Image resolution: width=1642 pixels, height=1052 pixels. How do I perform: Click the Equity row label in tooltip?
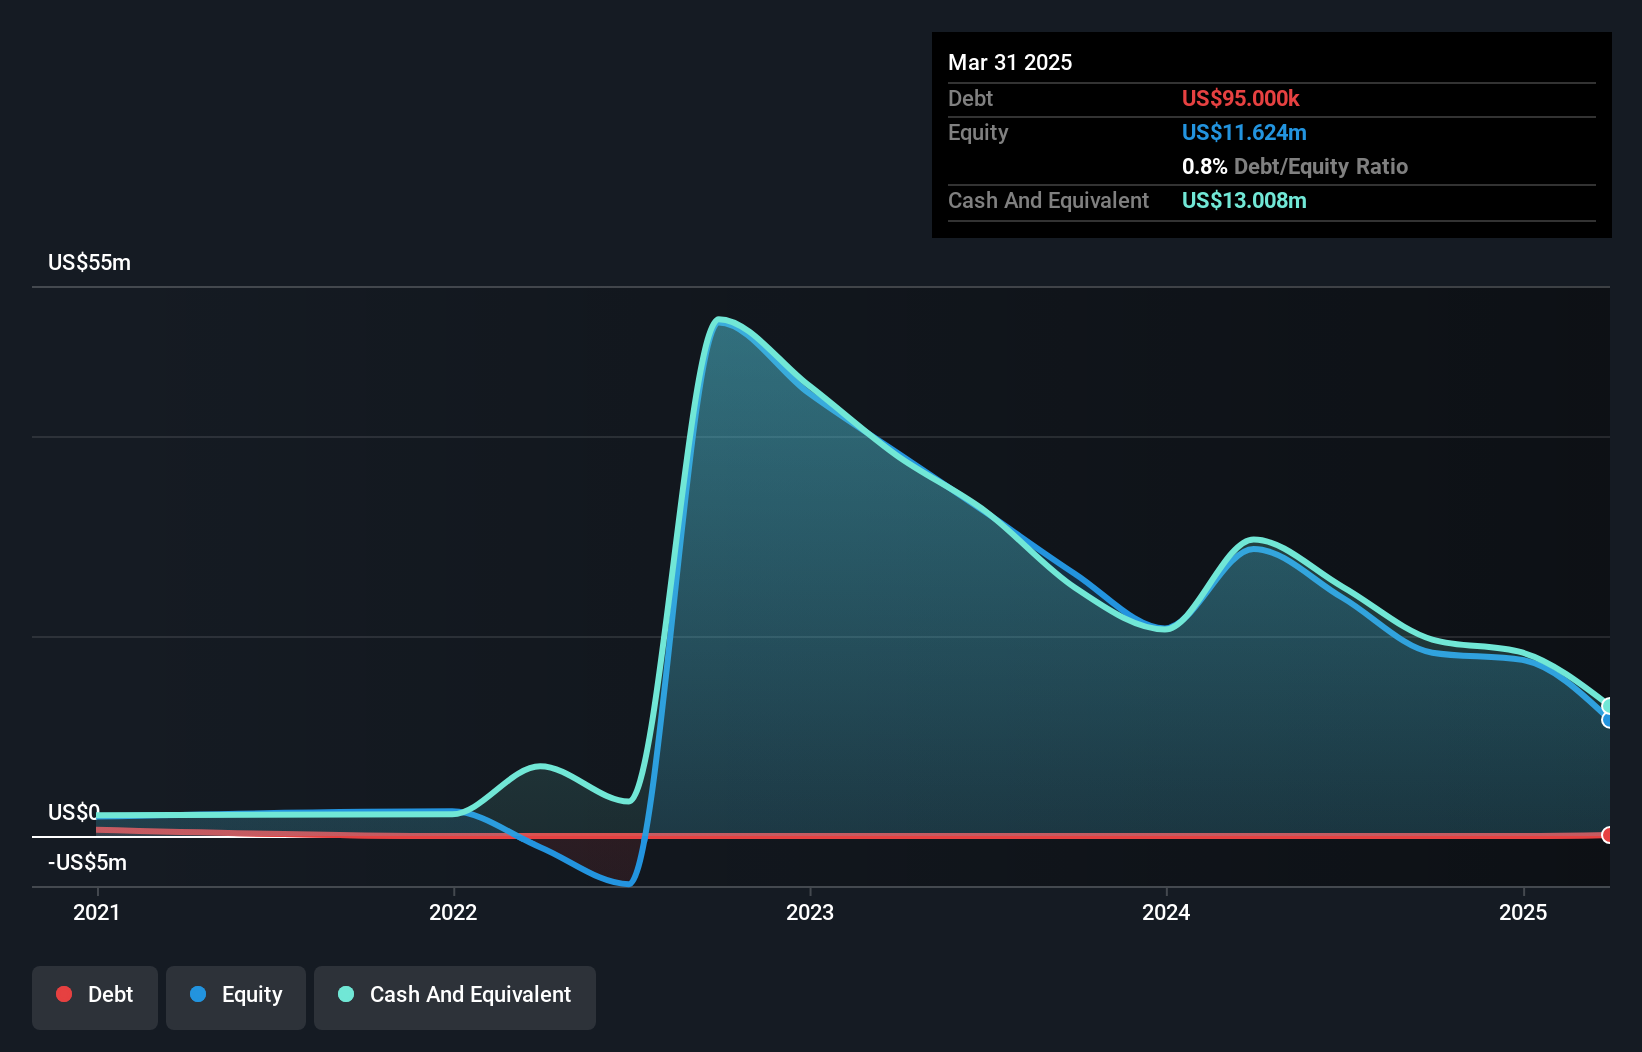[978, 132]
